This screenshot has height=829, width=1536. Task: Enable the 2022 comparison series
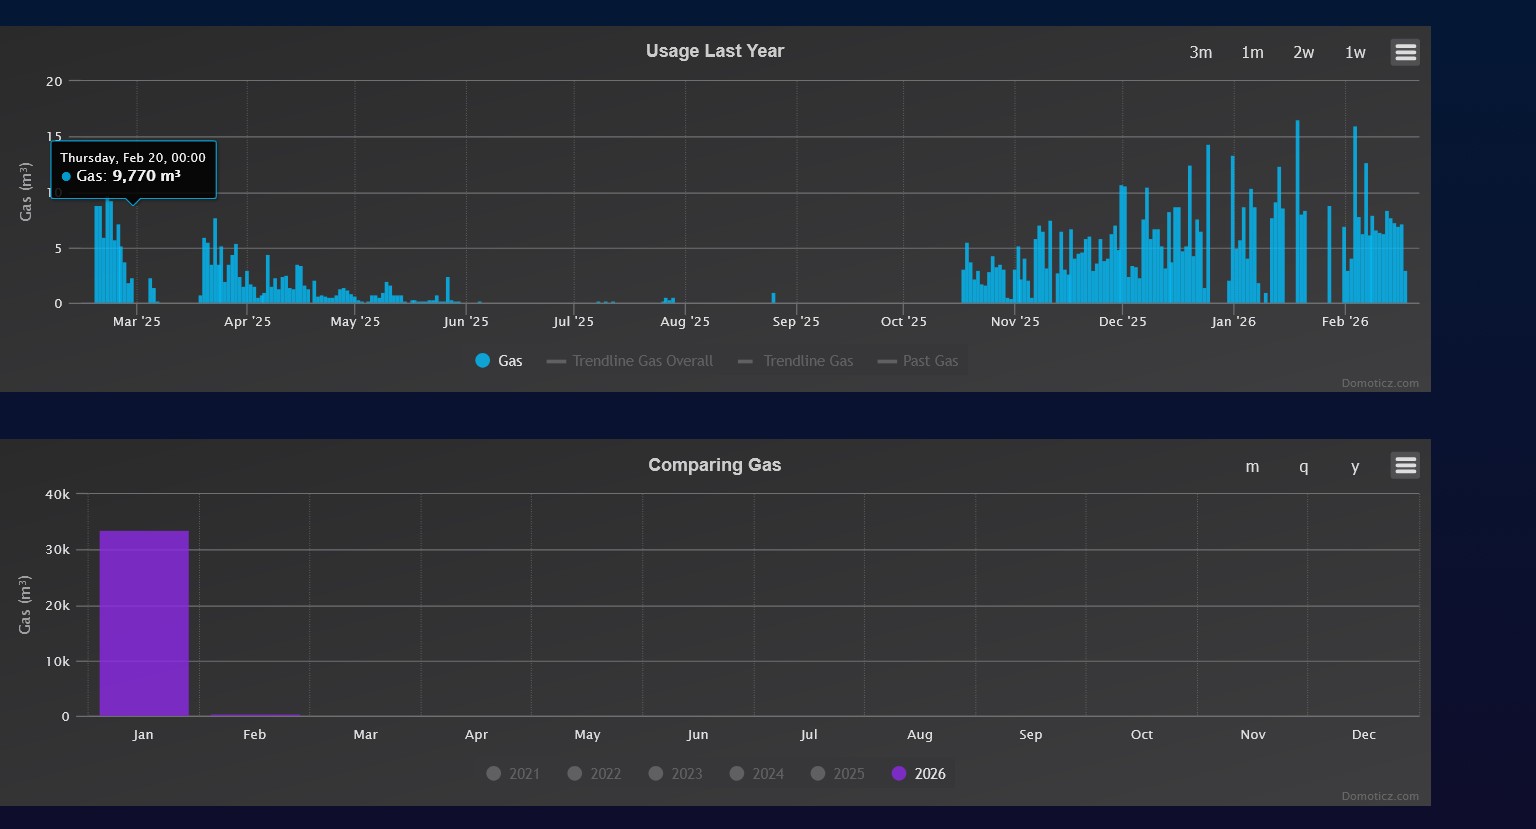tap(594, 774)
